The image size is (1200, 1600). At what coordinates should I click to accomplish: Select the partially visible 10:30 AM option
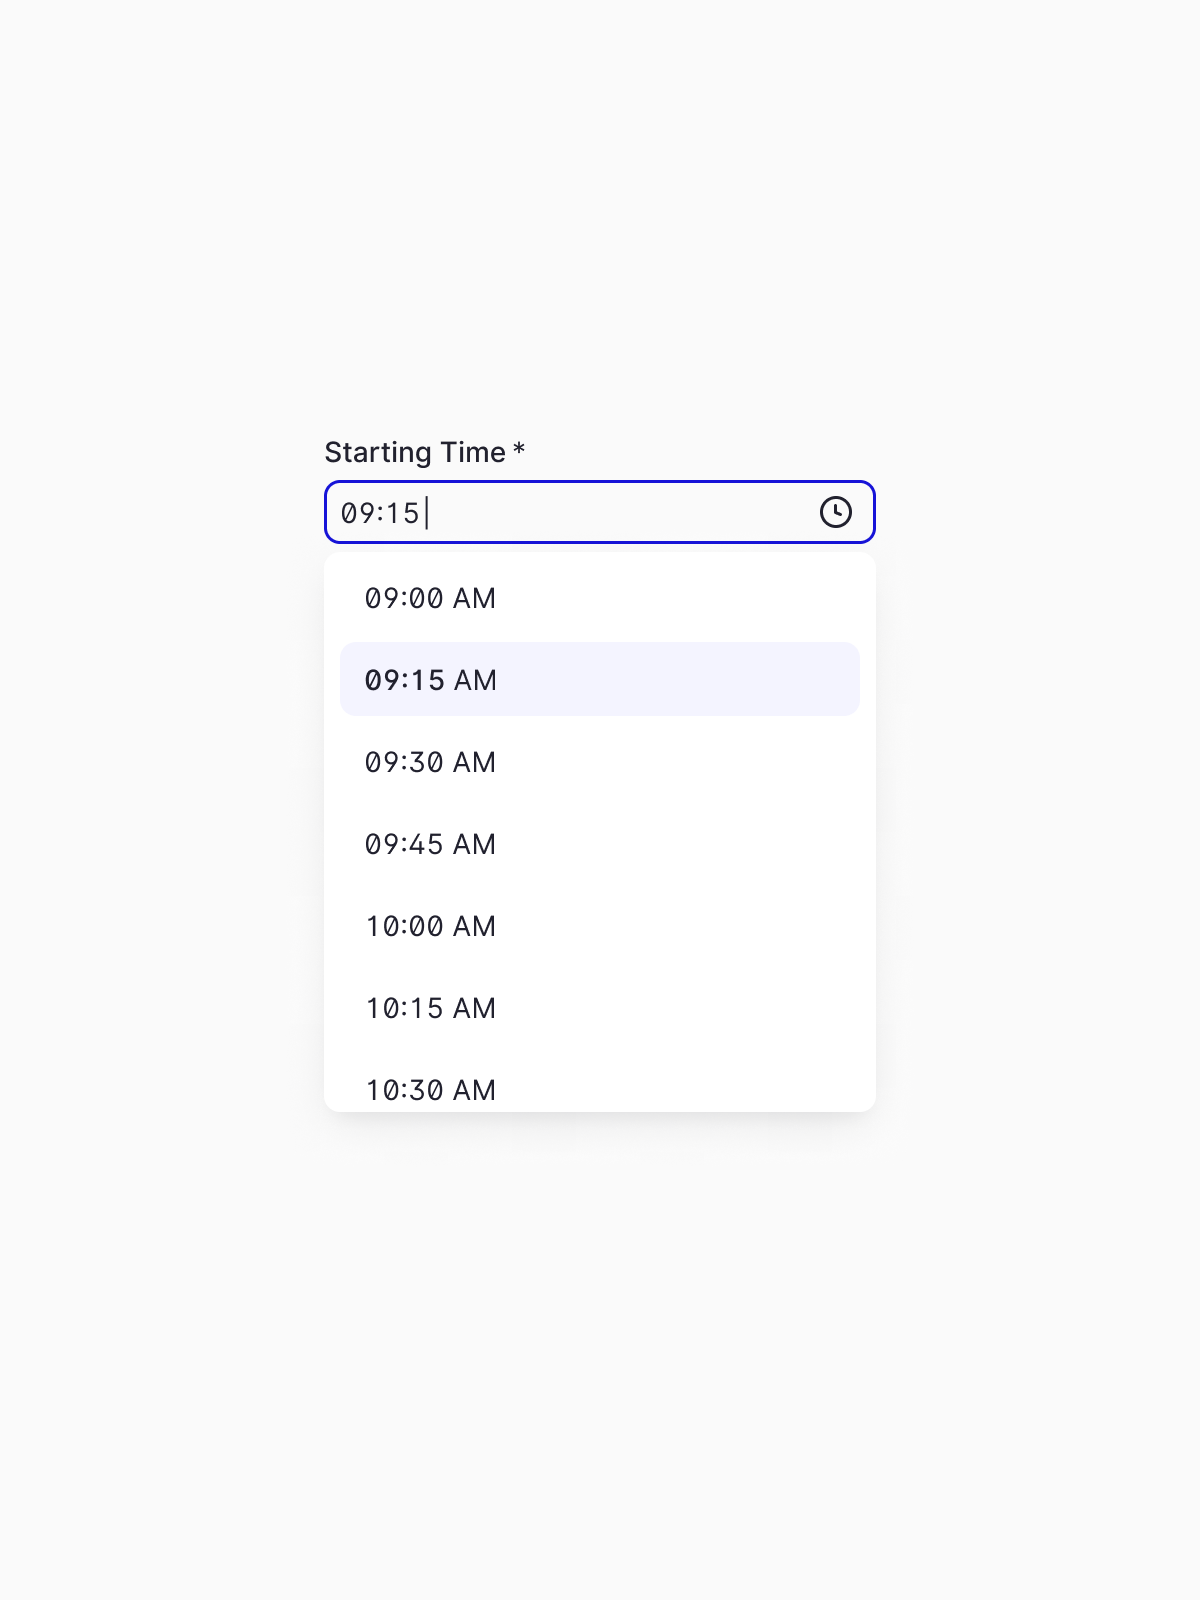click(x=430, y=1090)
